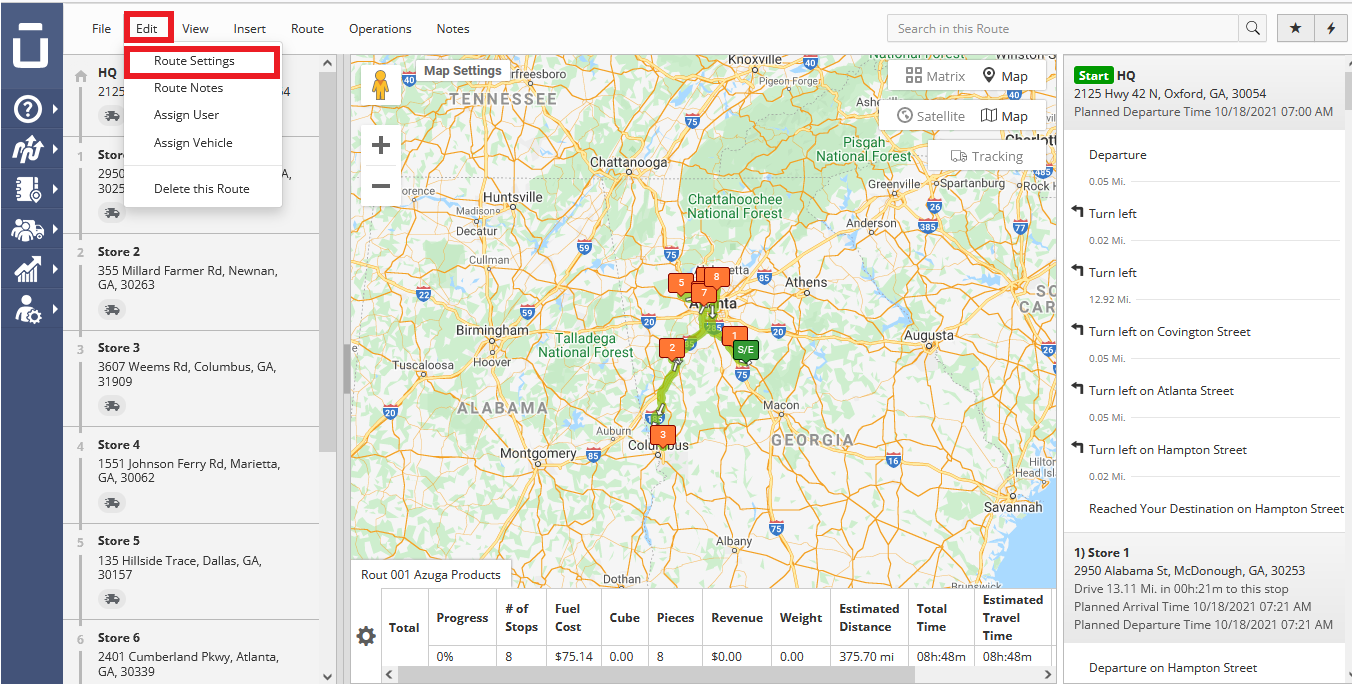
Task: Open the View menu
Action: tap(195, 29)
